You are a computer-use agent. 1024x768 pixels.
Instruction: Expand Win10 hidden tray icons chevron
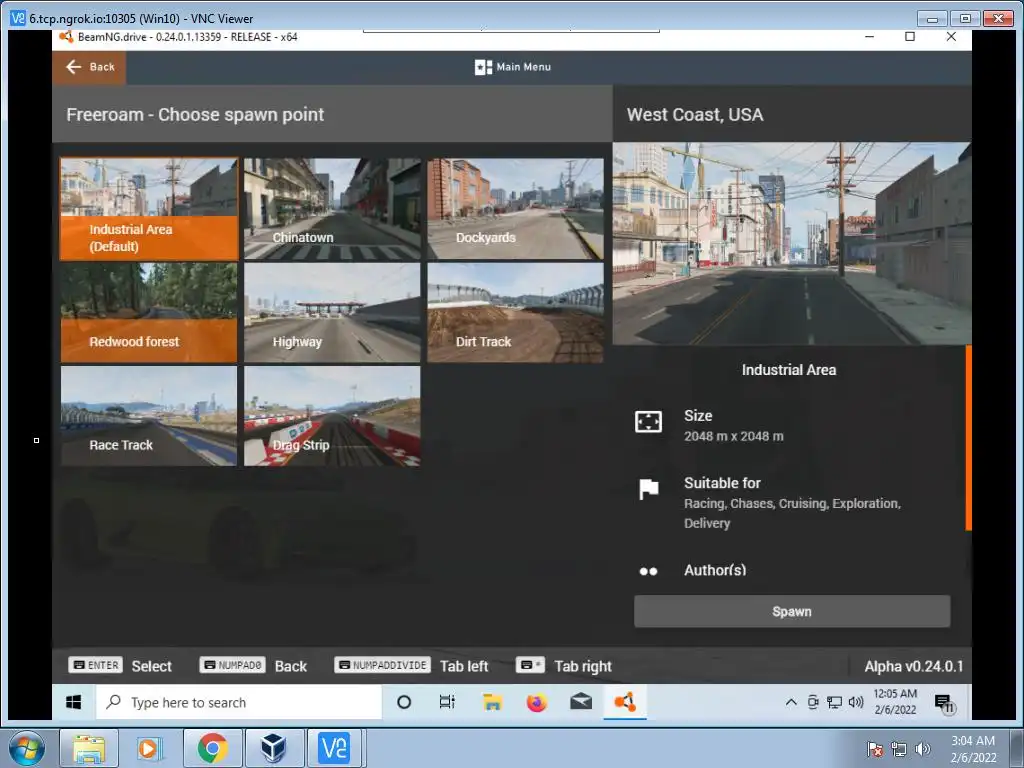791,702
